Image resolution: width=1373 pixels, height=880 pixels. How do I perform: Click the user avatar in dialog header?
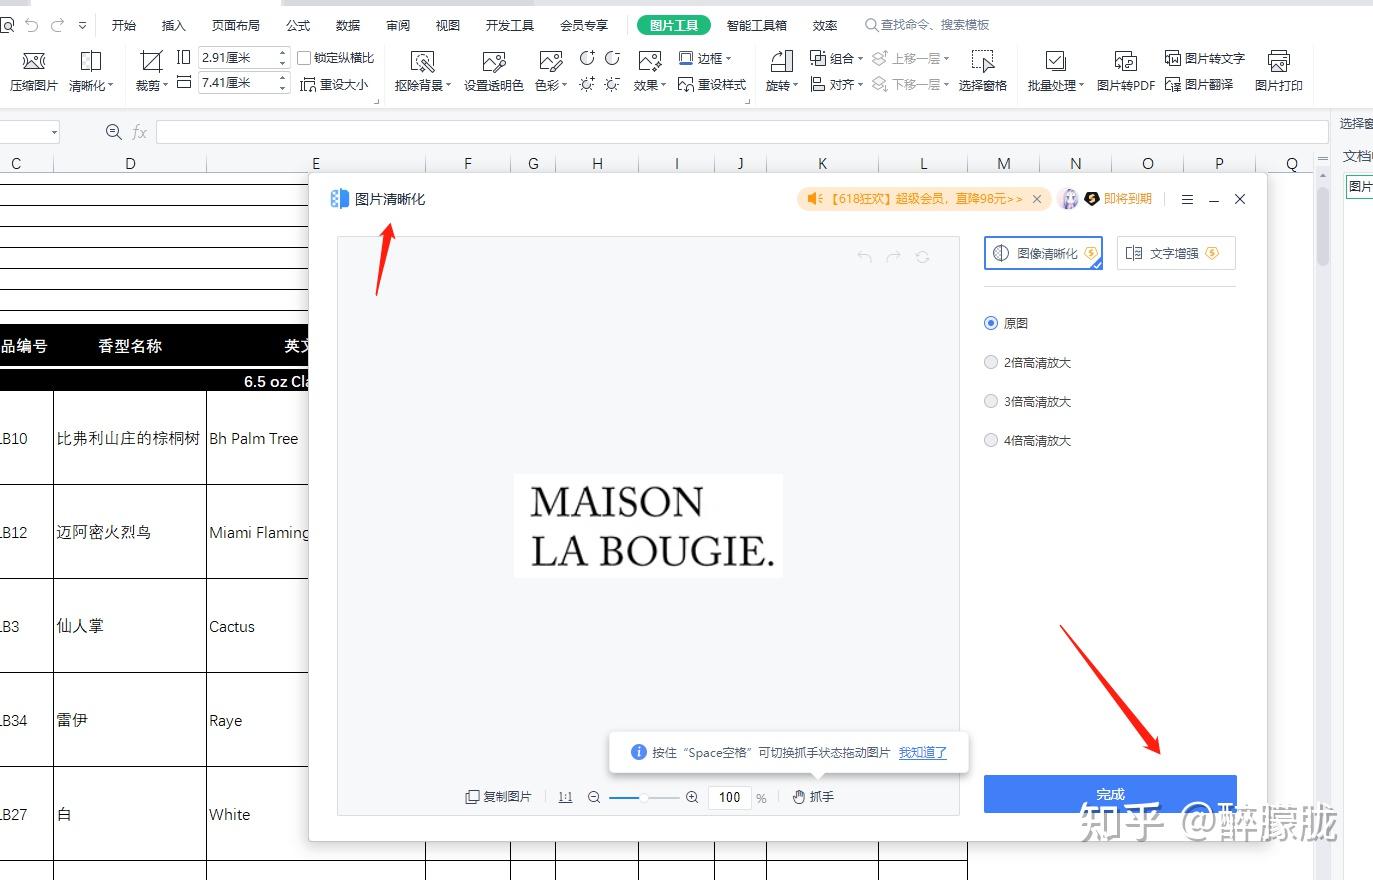pos(1069,199)
